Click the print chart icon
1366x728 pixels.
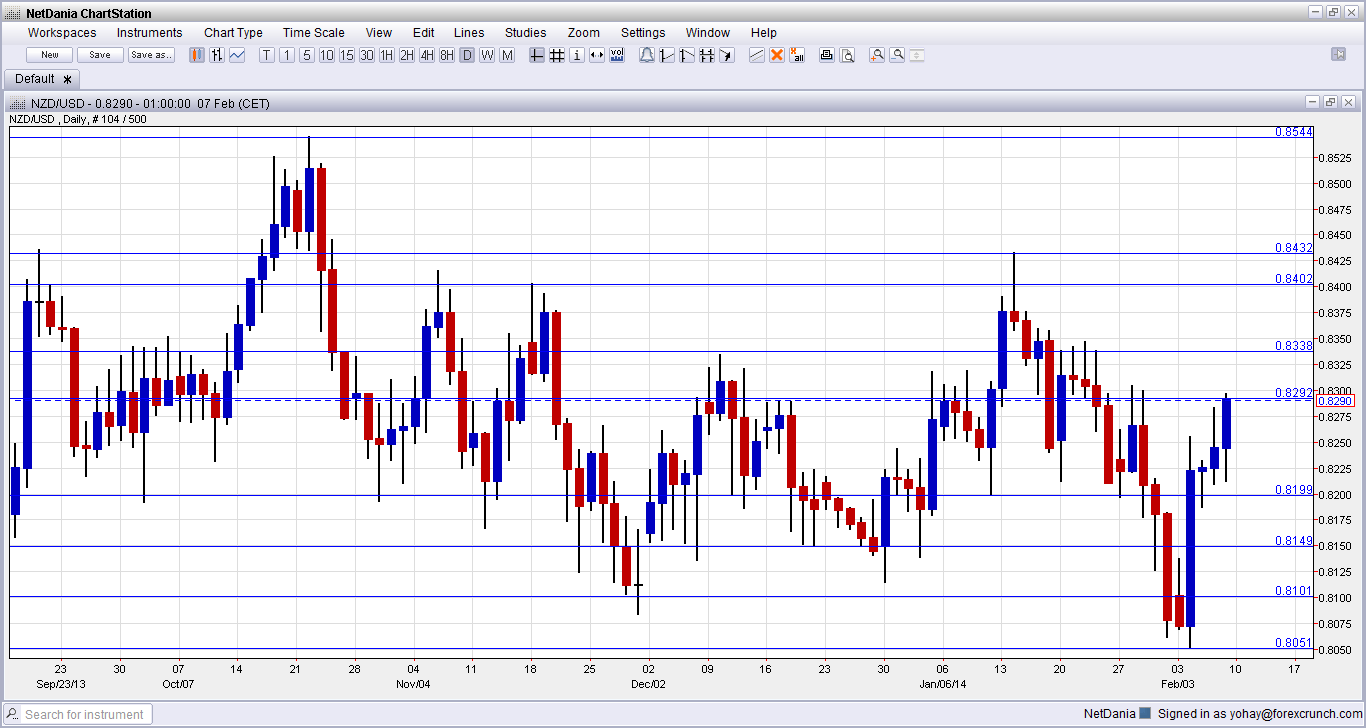pos(827,55)
